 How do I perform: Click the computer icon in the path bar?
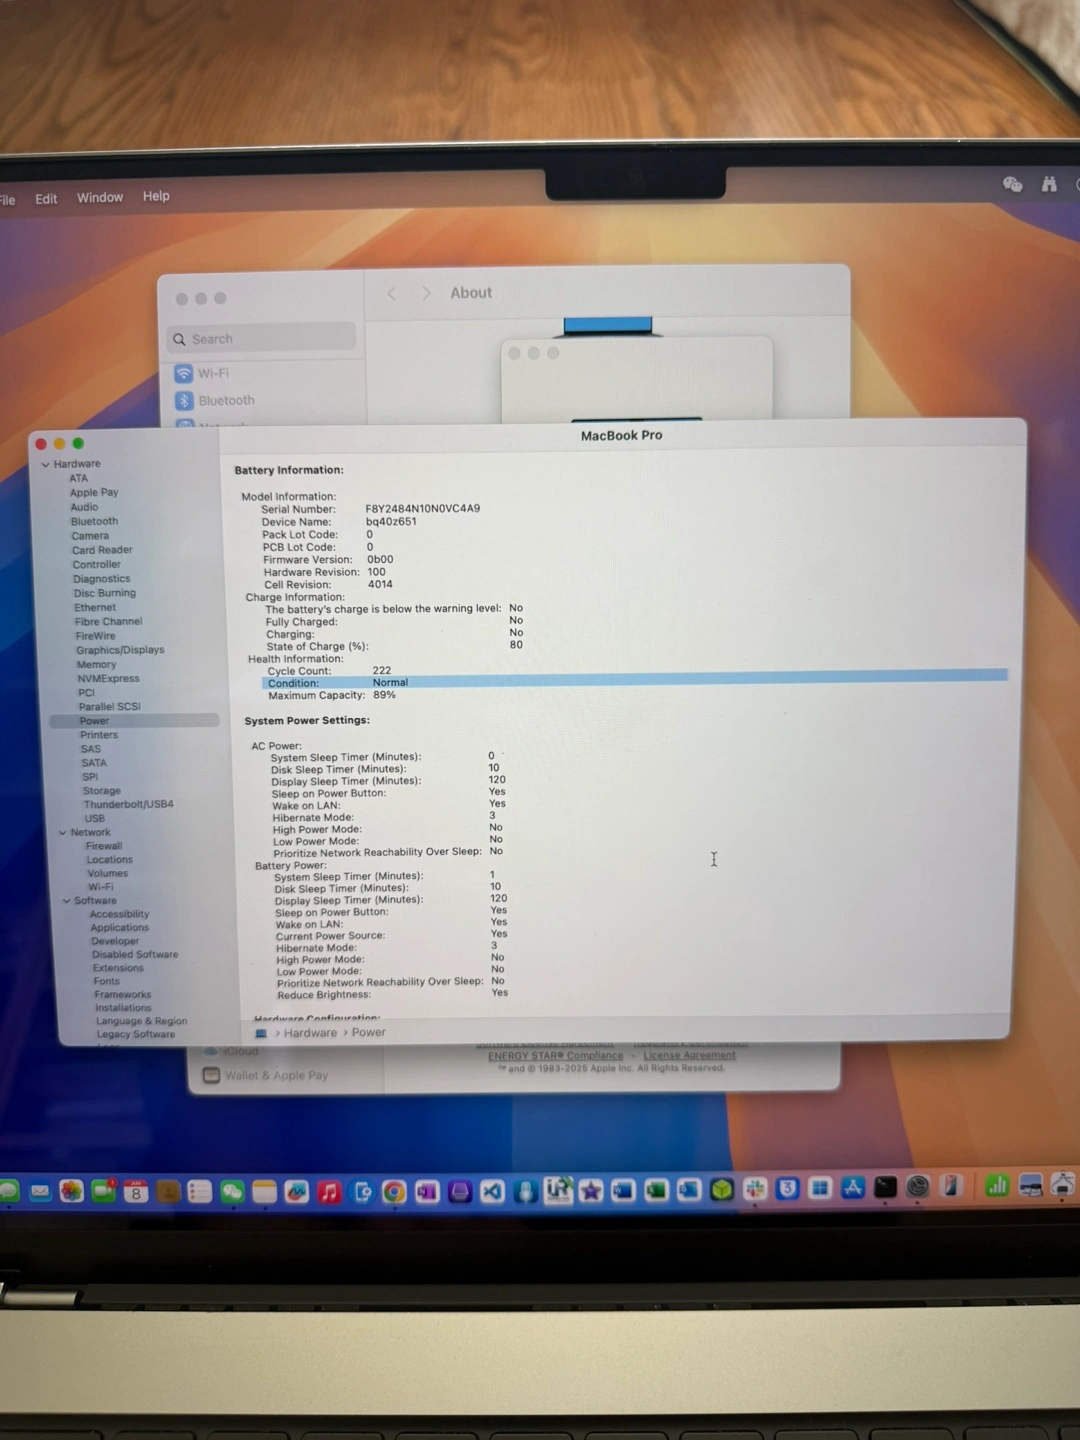click(x=261, y=1033)
